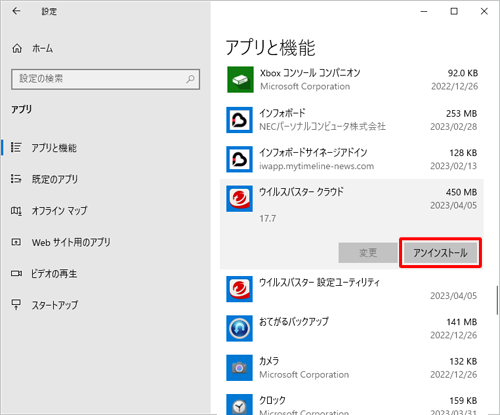Select the カメラ name text

pyautogui.click(x=269, y=361)
